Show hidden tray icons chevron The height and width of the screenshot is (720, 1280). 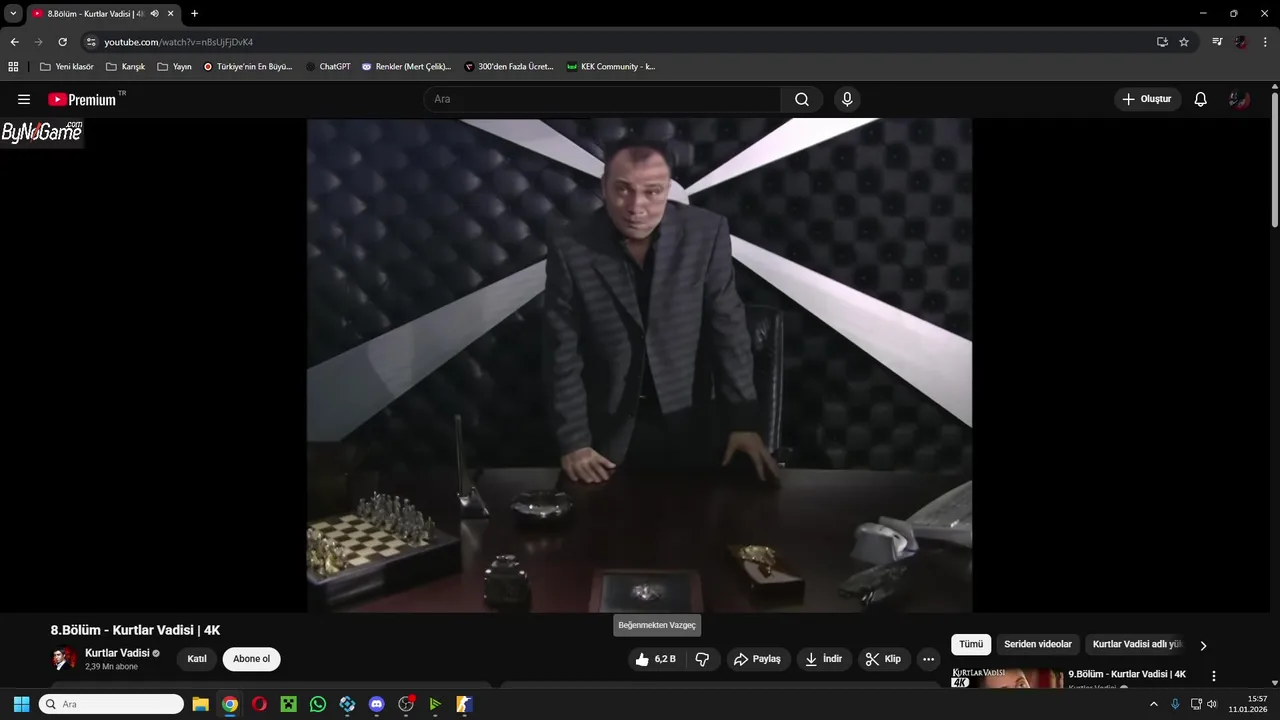click(1154, 704)
